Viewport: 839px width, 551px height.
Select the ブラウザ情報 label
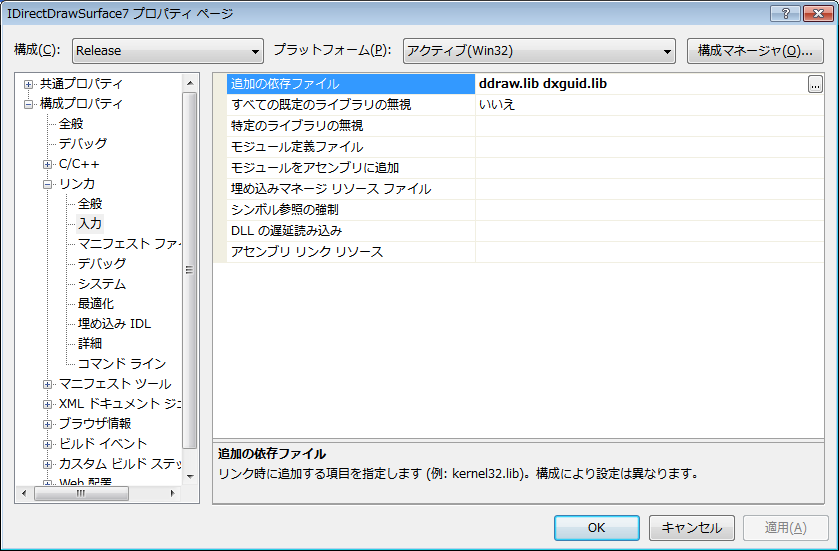click(95, 424)
